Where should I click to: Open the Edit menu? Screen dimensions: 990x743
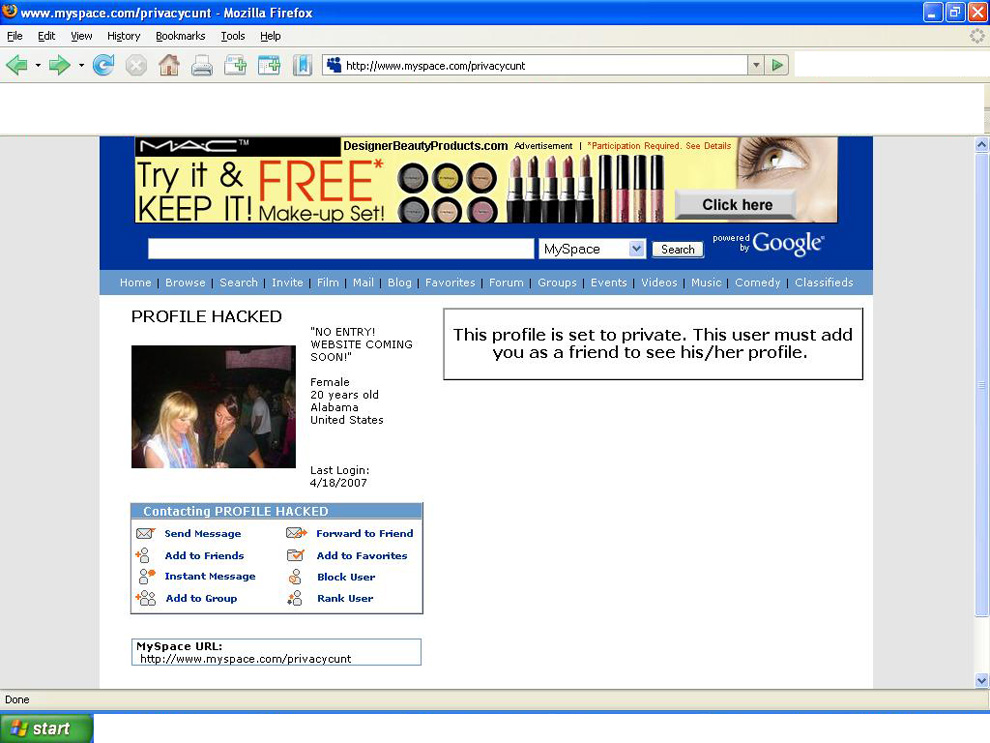(x=46, y=36)
